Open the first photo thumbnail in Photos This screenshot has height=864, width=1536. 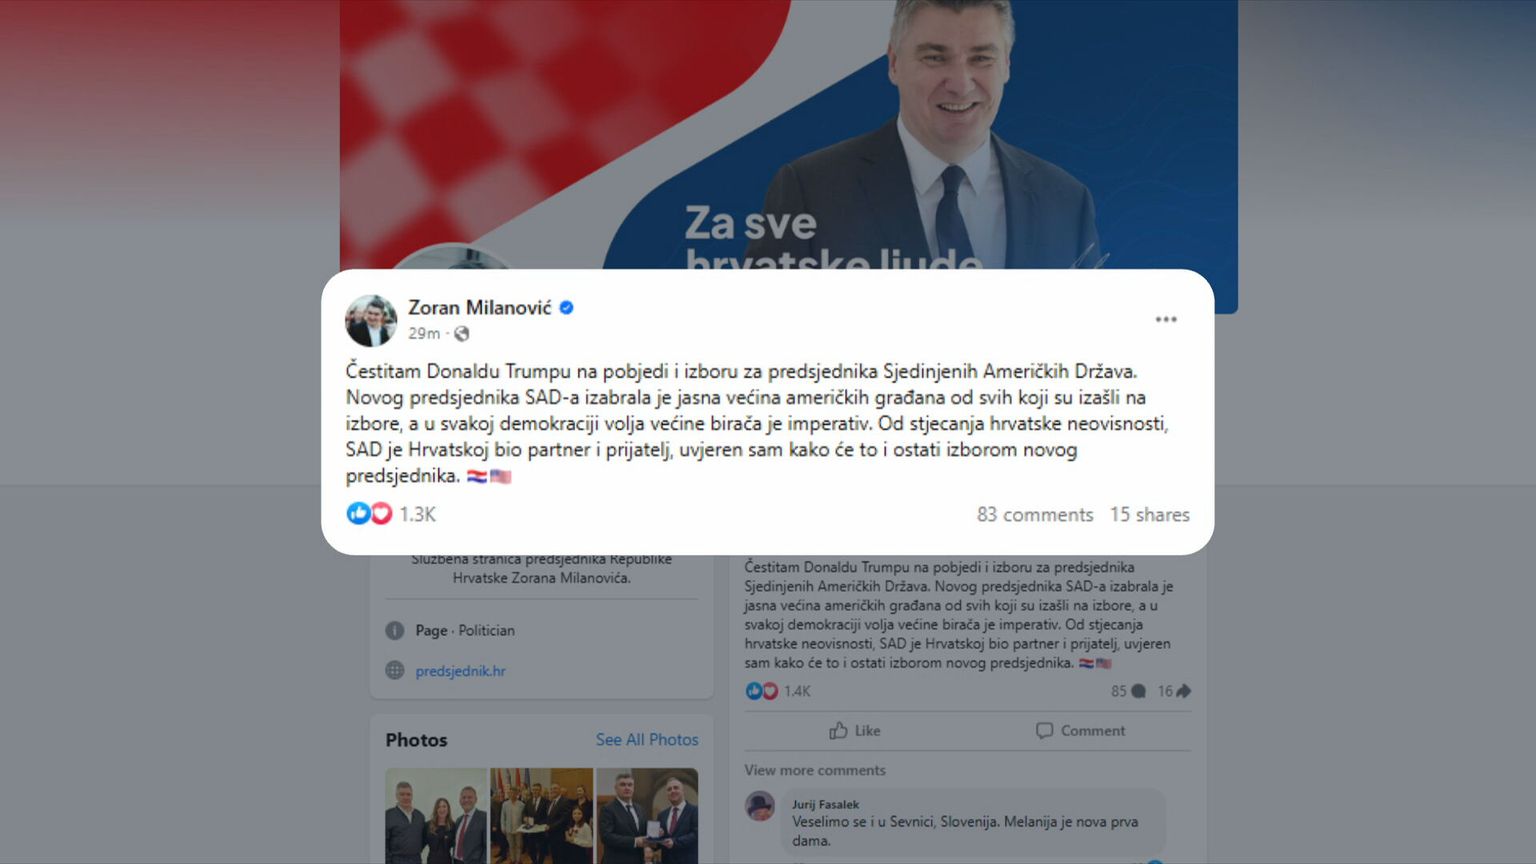436,815
